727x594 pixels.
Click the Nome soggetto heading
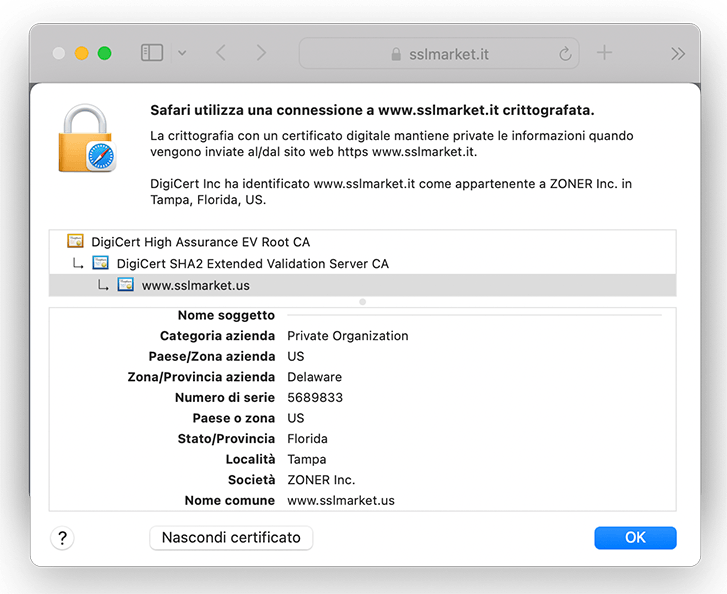[226, 315]
